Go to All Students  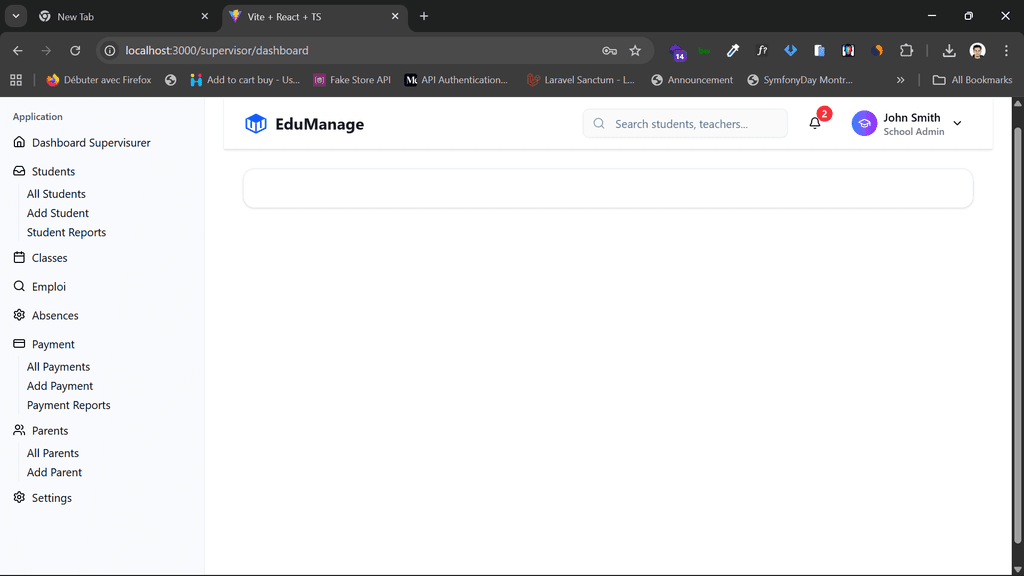point(56,194)
